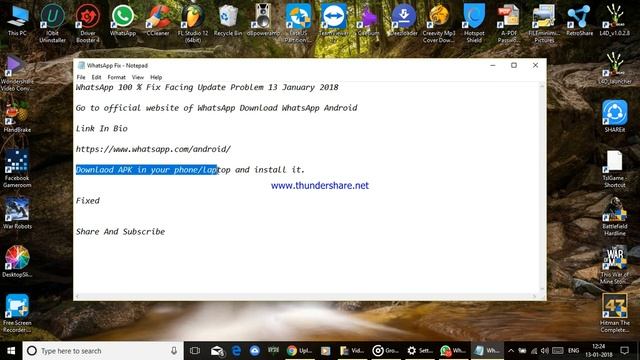Click the 'Link In Bio' line
Viewport: 640px width, 360px height.
(x=102, y=129)
